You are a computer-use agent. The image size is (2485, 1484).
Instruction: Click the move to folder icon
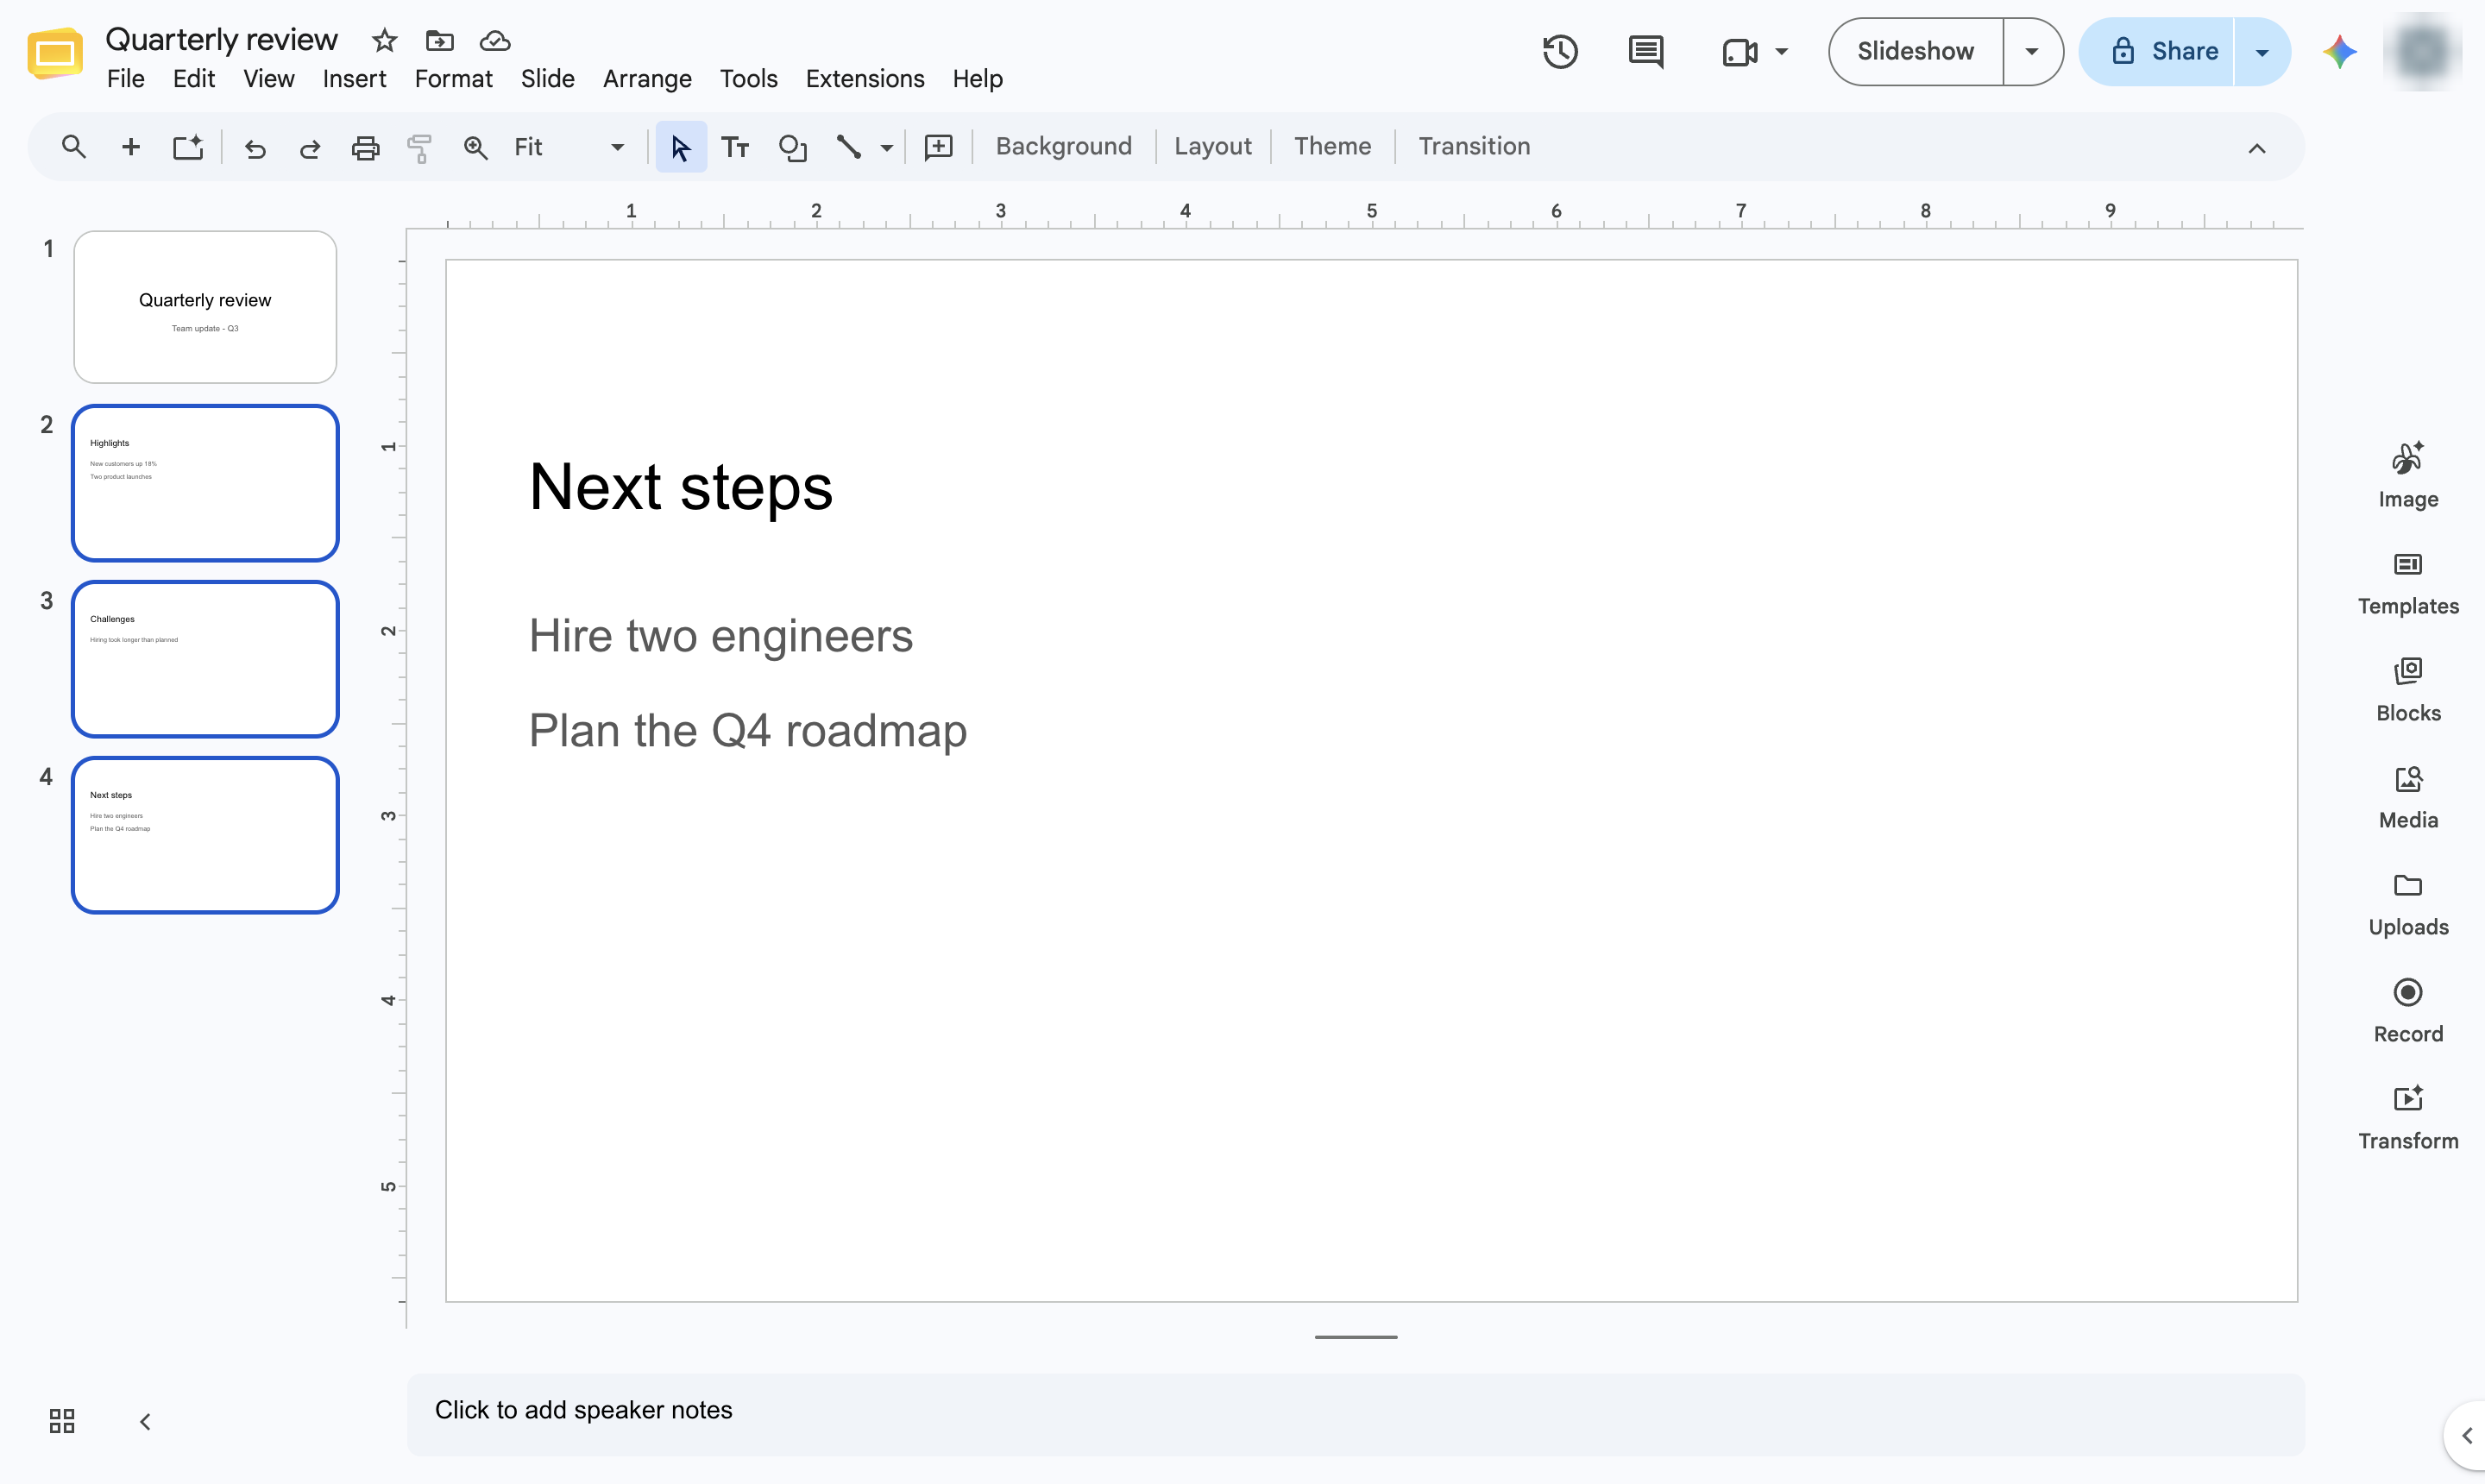tap(440, 41)
